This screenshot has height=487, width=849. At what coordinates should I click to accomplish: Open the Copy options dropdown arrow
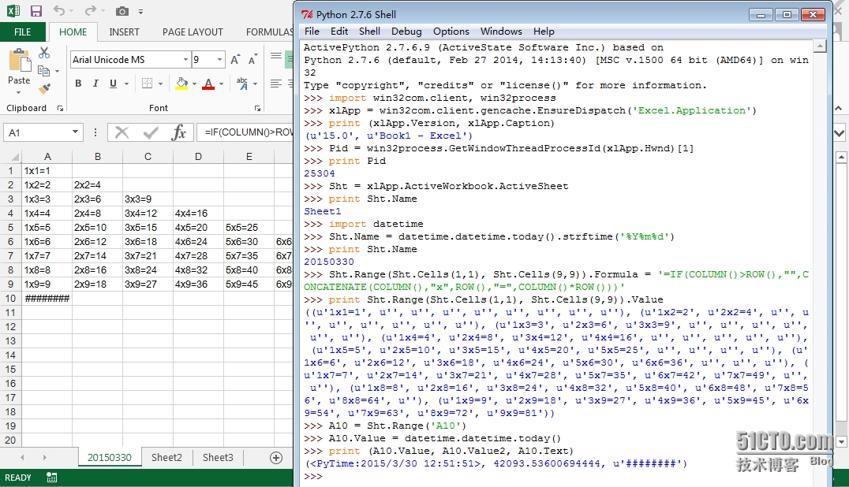pos(57,71)
